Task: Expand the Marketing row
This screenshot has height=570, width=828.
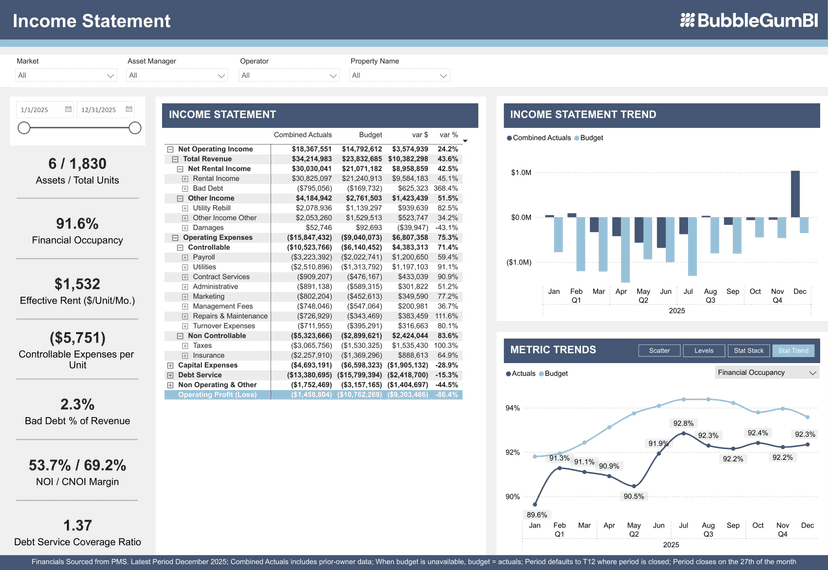Action: click(x=185, y=297)
